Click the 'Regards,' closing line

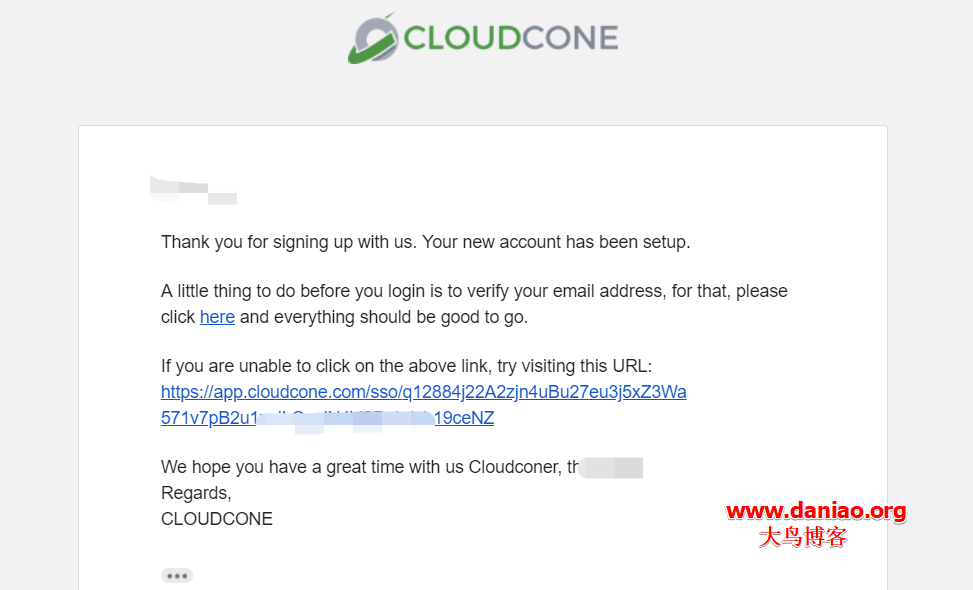pos(196,493)
